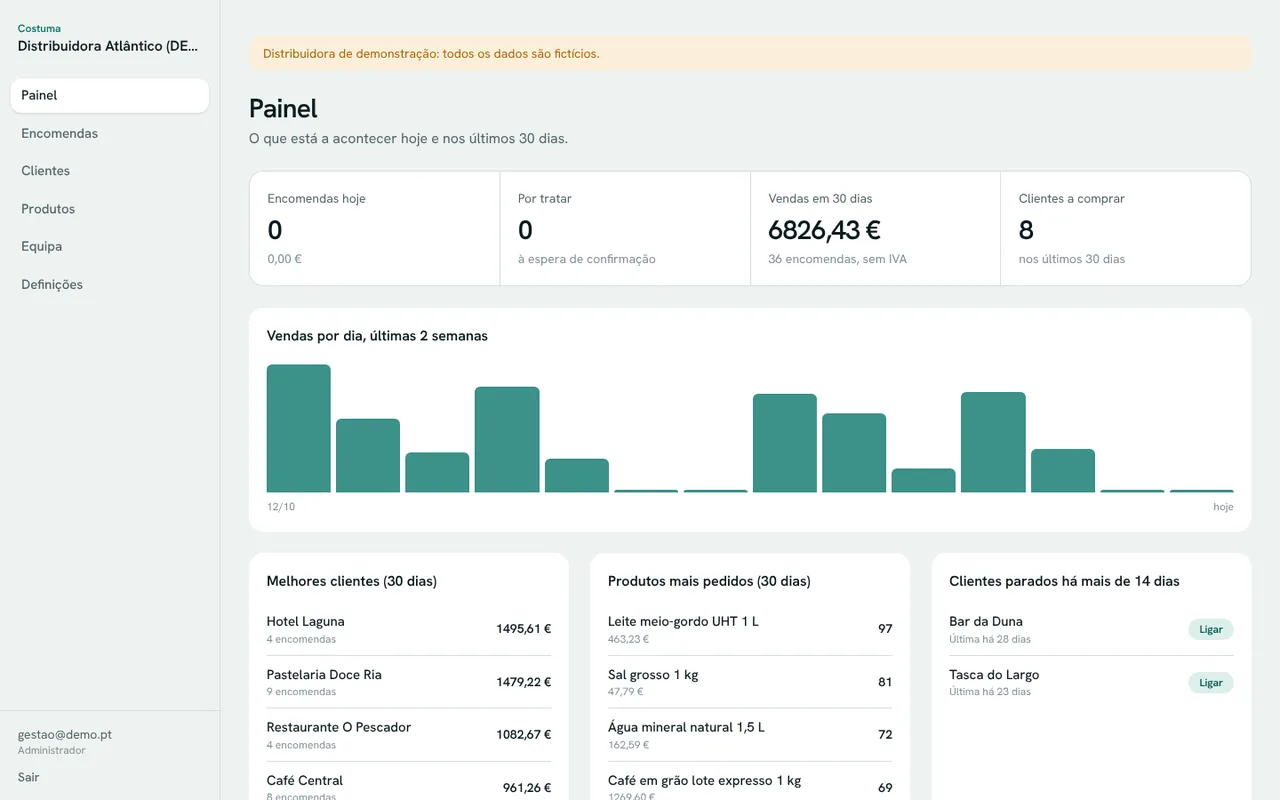Select the Por tratar stat card

(x=625, y=228)
